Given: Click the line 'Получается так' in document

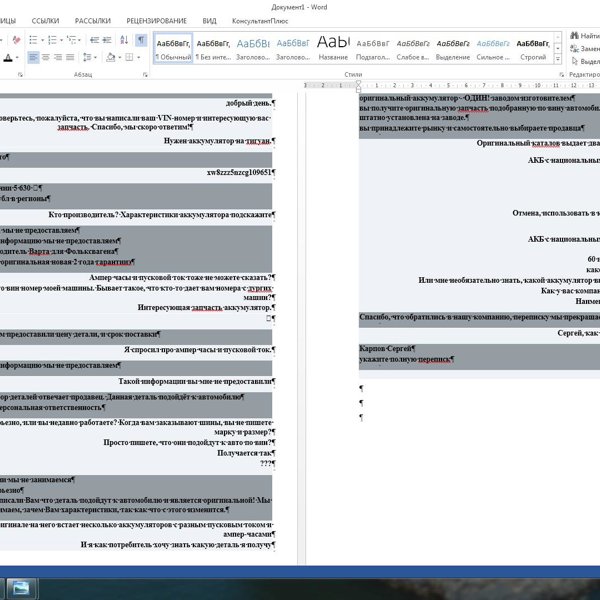Looking at the screenshot, I should pos(246,453).
